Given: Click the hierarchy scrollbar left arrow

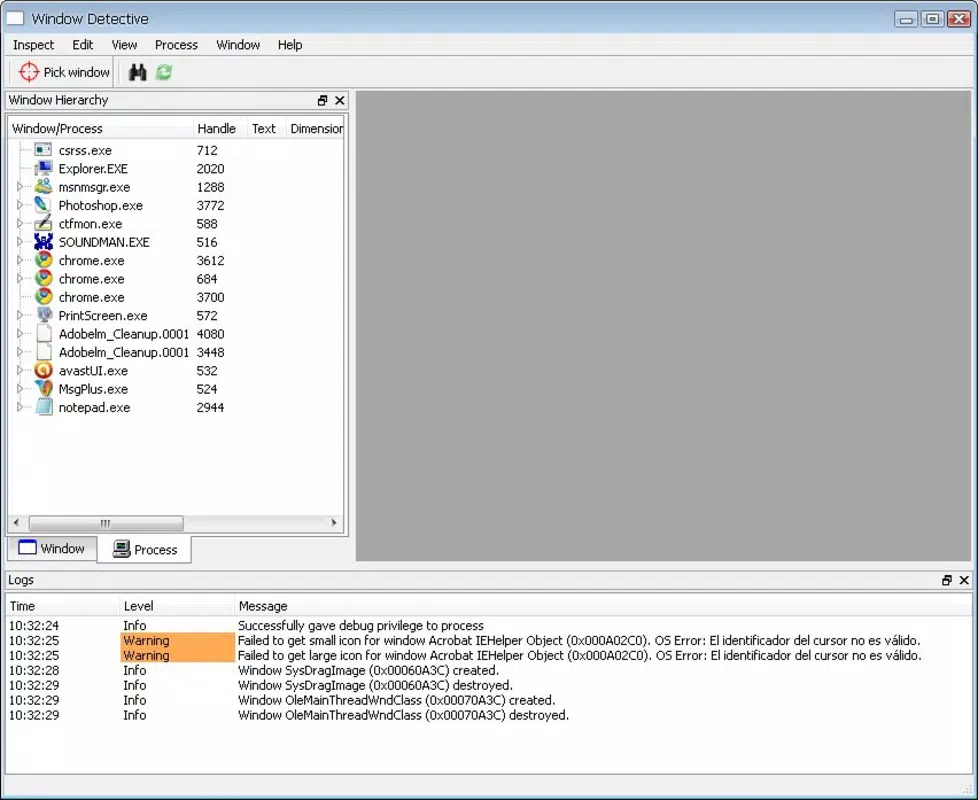Looking at the screenshot, I should 16,523.
